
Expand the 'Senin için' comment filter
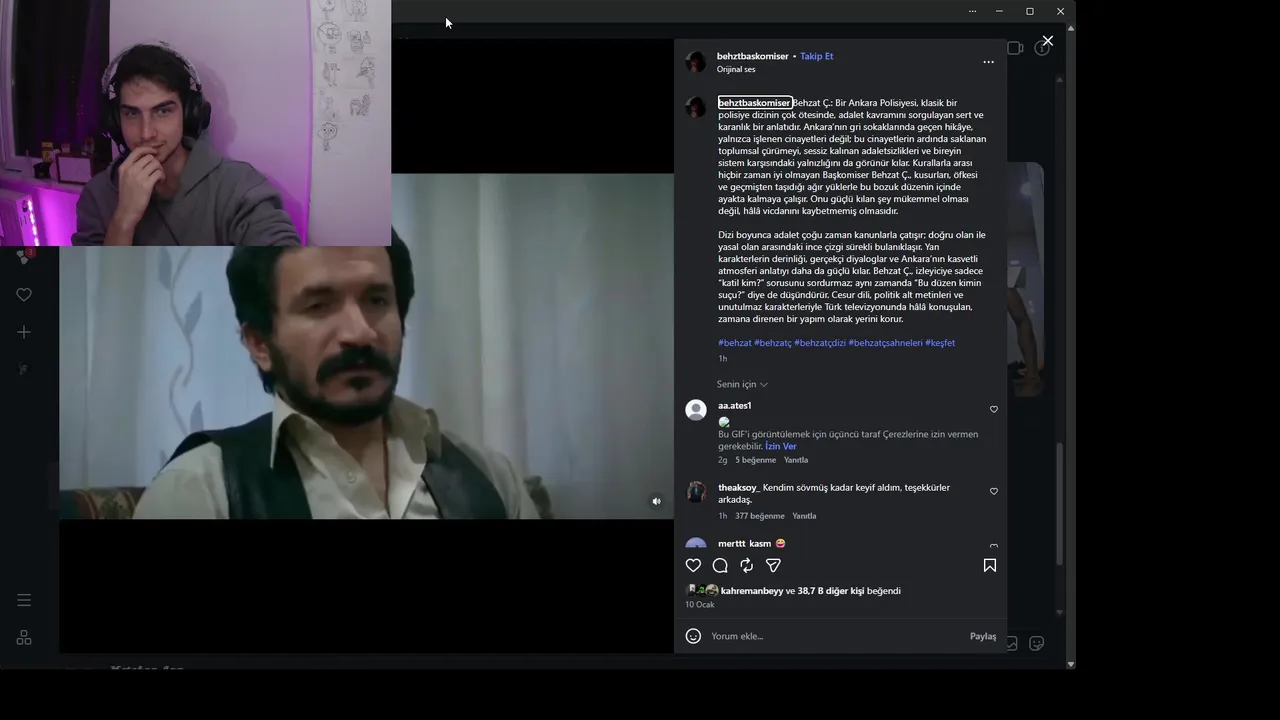click(x=742, y=384)
